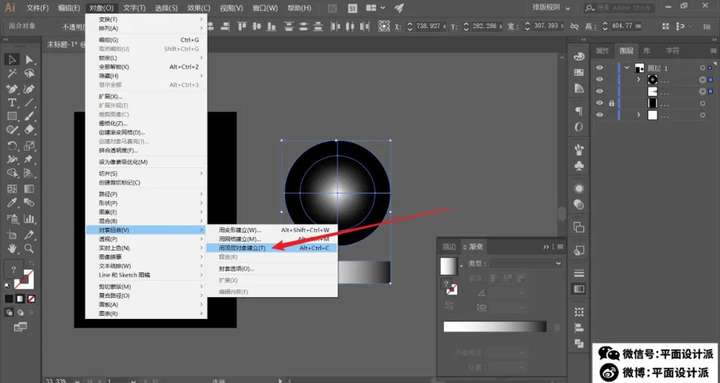Select the Eraser tool

pos(29,130)
